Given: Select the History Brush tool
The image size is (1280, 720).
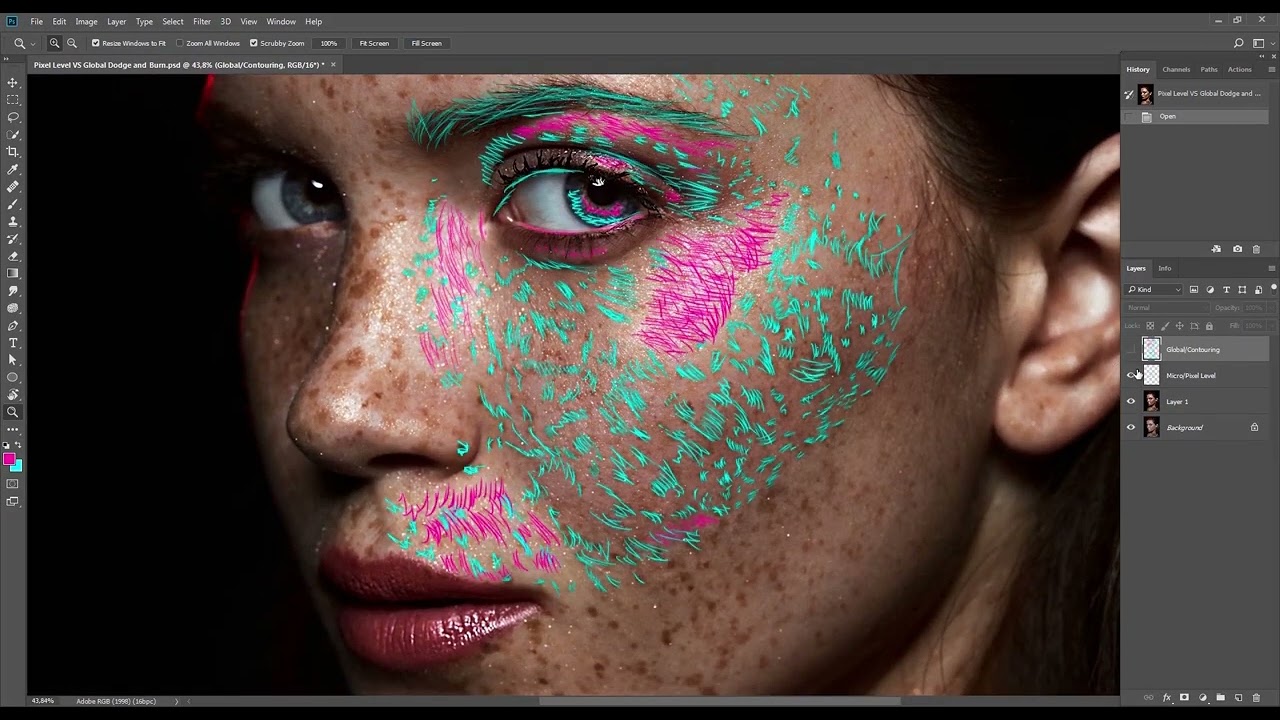Looking at the screenshot, I should [13, 239].
